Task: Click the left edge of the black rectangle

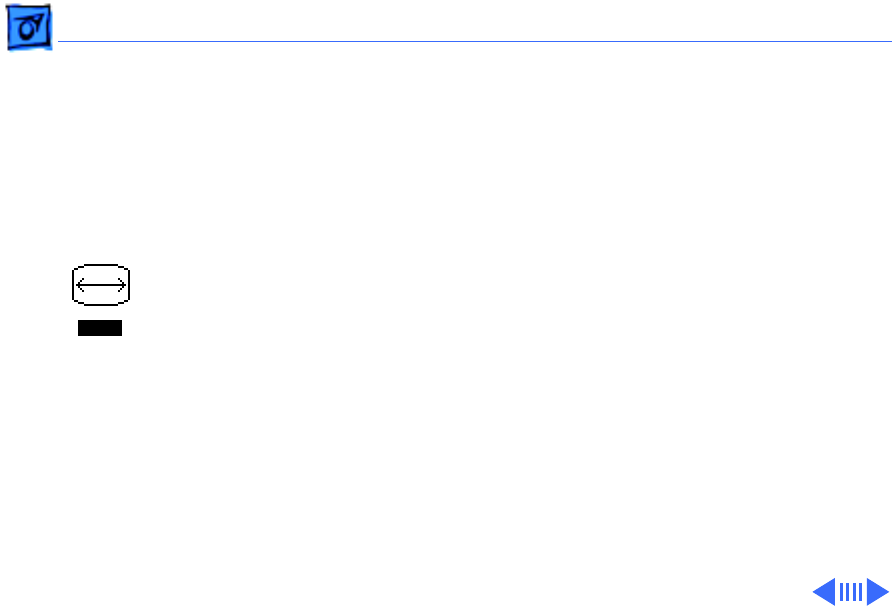Action: [x=79, y=328]
